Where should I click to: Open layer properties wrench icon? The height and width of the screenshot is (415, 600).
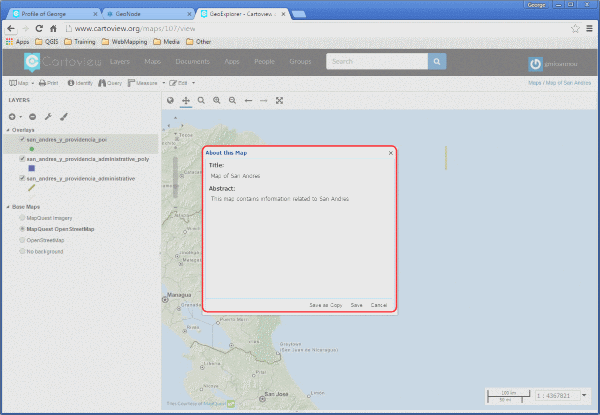click(48, 117)
